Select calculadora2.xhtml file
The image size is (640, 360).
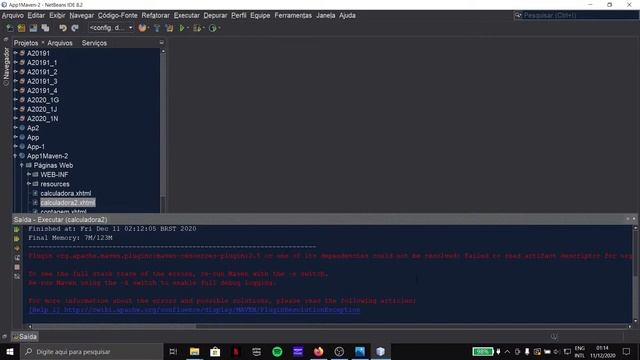pos(67,203)
